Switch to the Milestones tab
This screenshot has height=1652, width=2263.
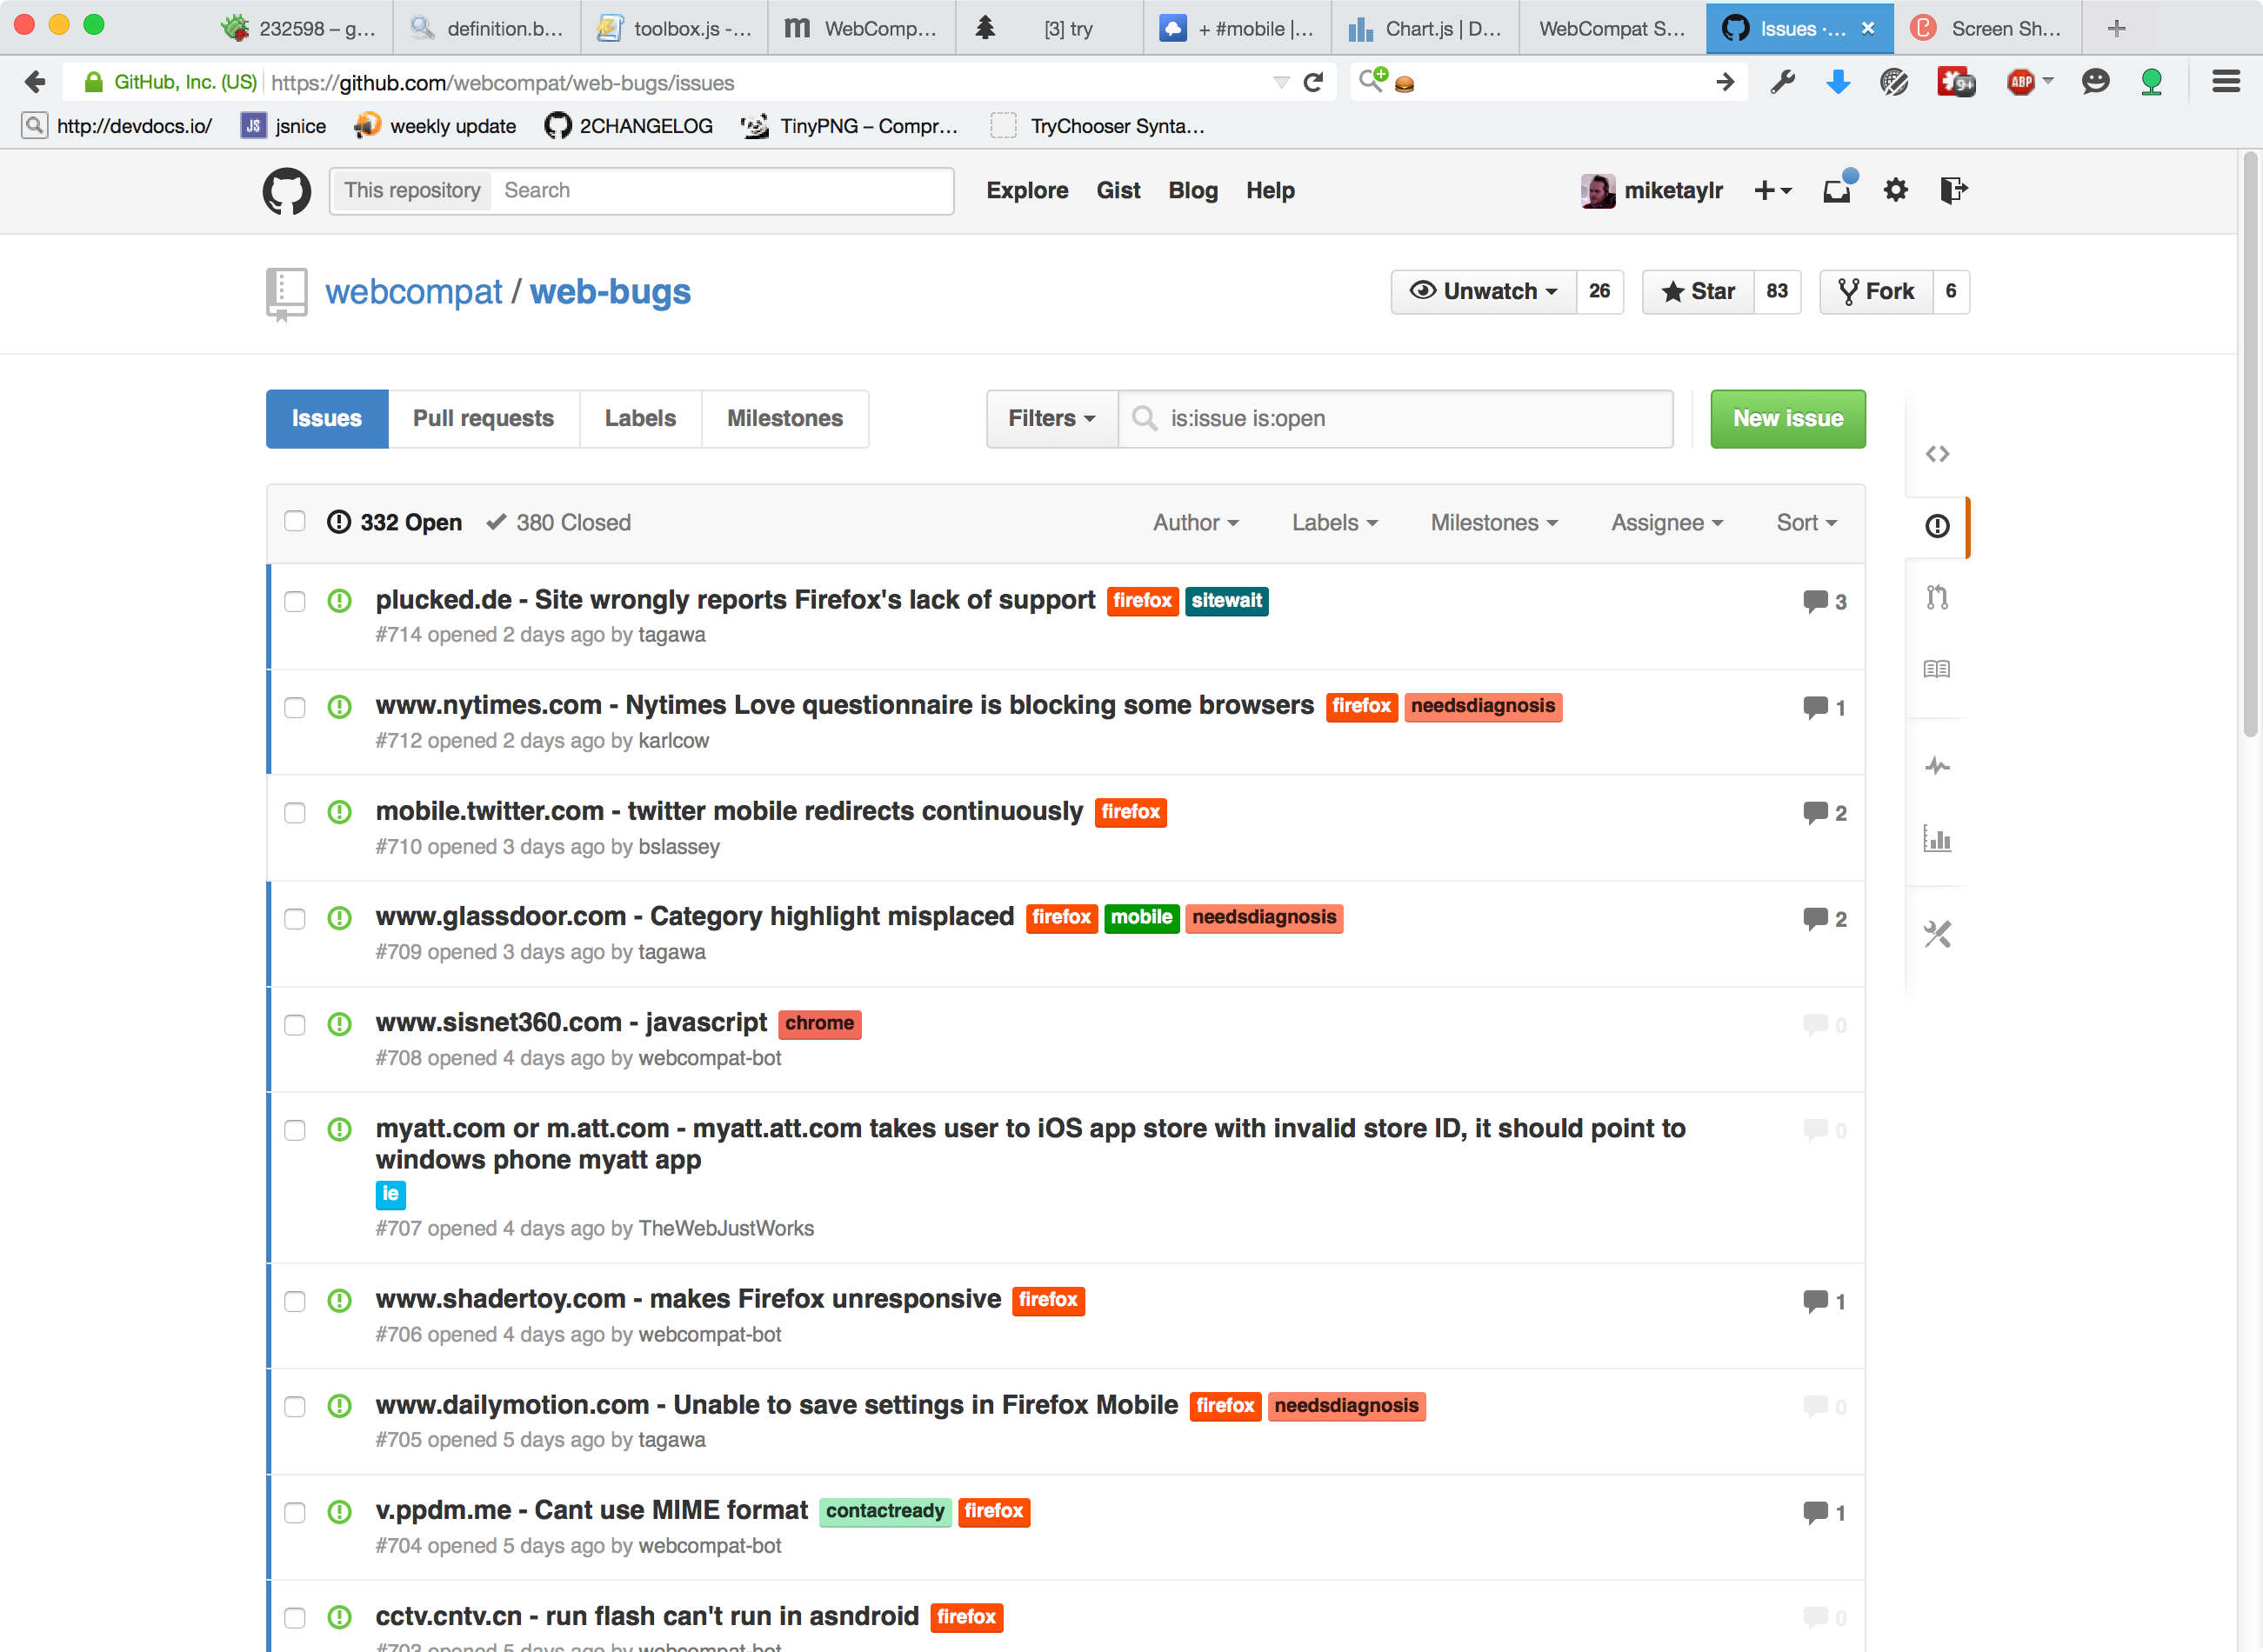click(x=784, y=418)
